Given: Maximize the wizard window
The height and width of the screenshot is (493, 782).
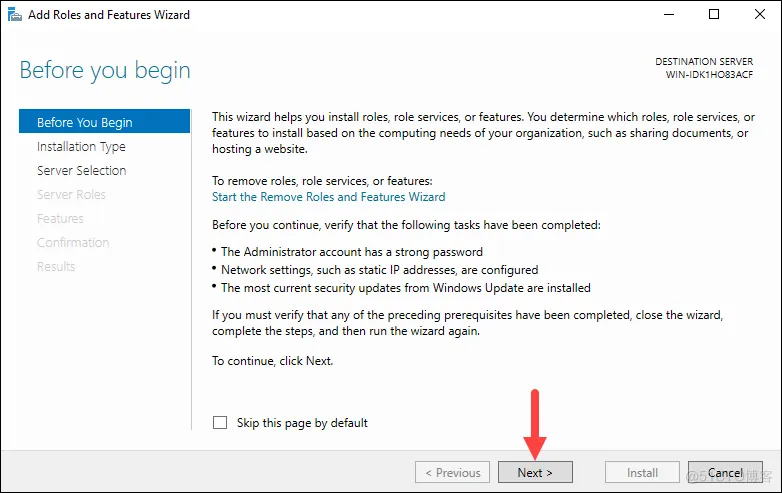Looking at the screenshot, I should click(x=714, y=15).
